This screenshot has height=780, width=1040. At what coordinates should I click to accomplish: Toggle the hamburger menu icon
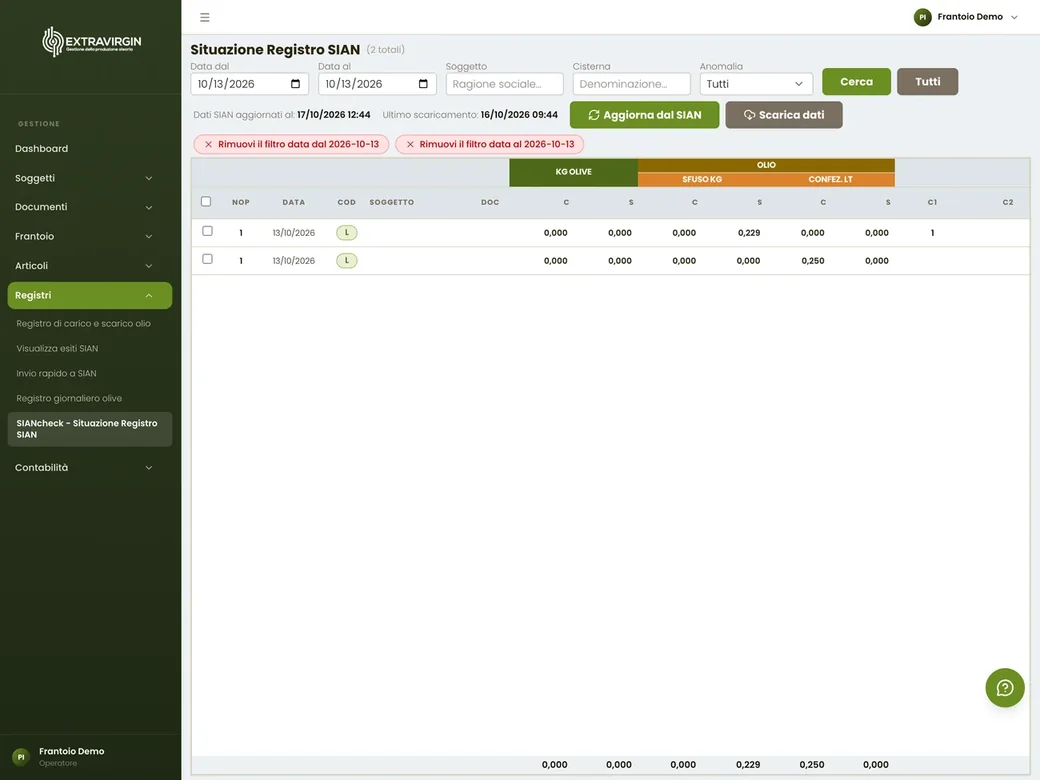click(205, 17)
